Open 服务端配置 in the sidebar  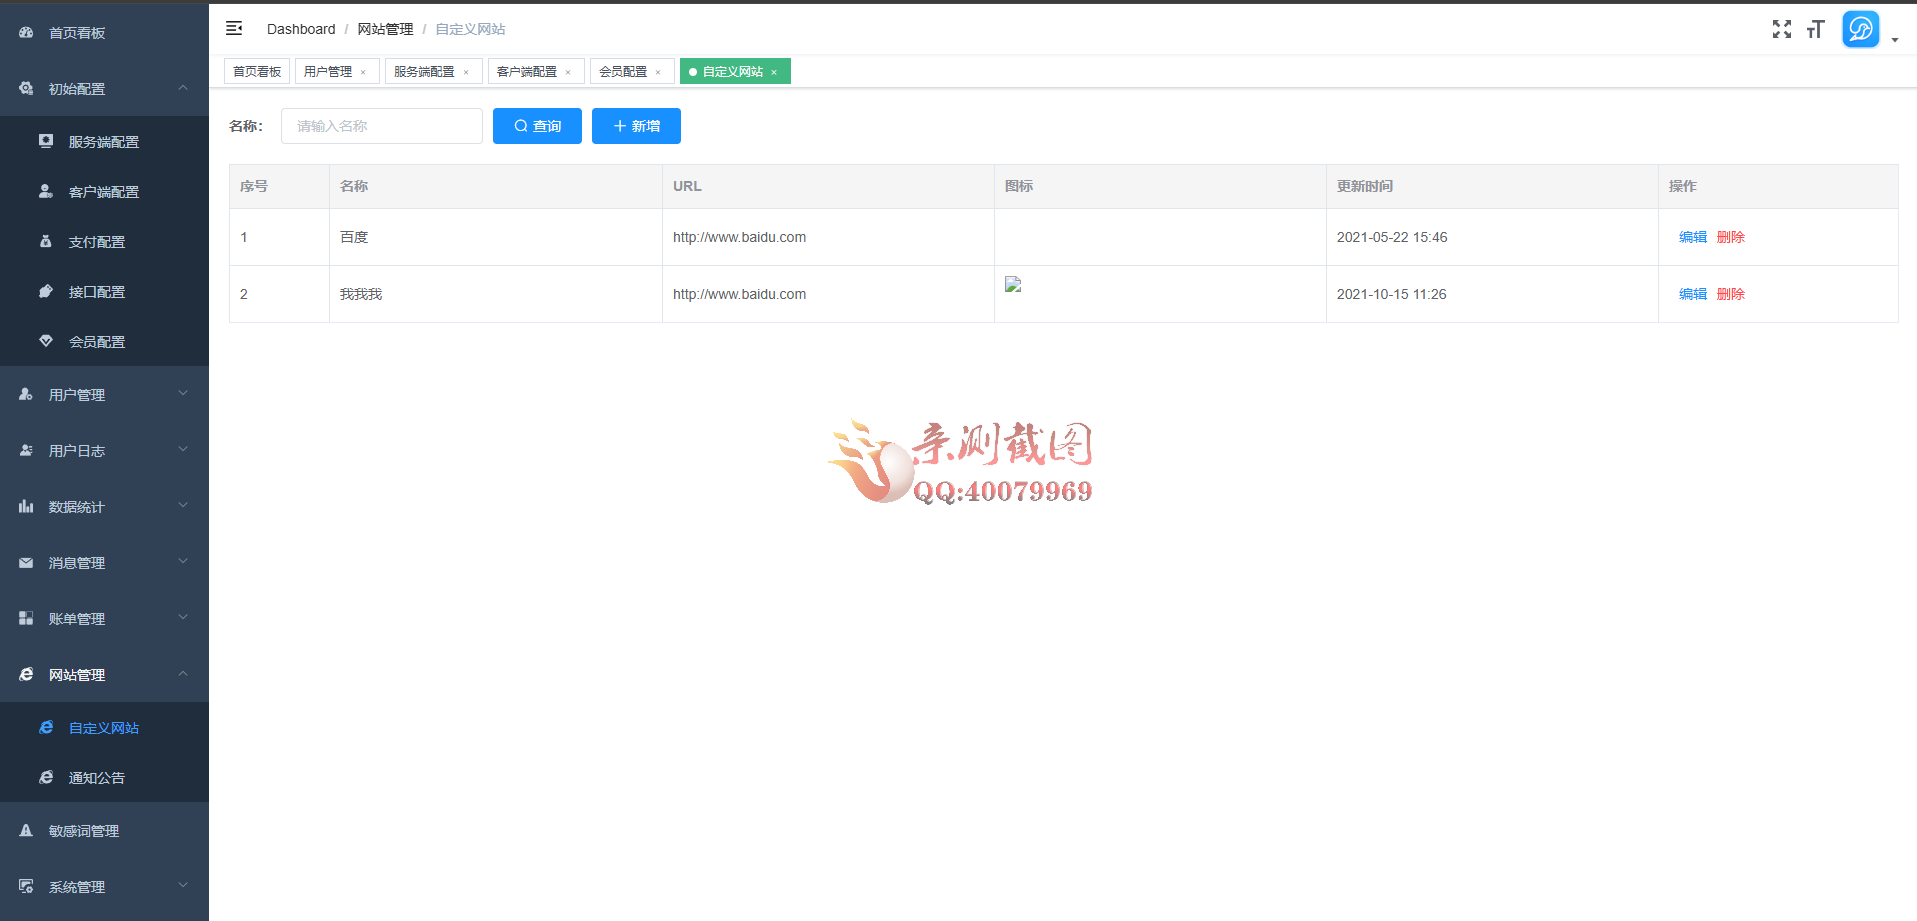(x=103, y=142)
